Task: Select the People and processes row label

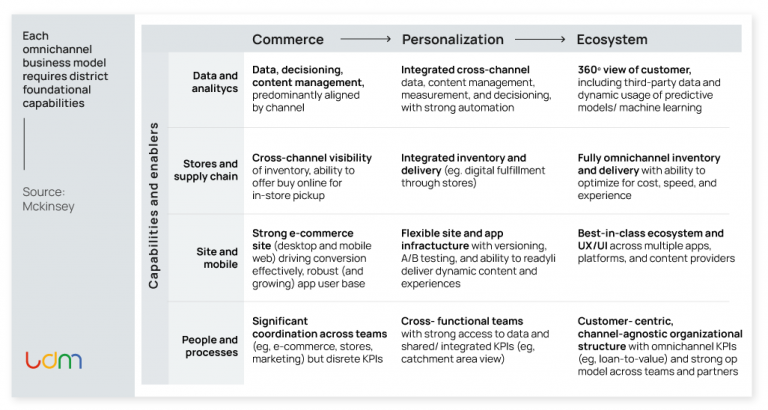Action: (210, 346)
